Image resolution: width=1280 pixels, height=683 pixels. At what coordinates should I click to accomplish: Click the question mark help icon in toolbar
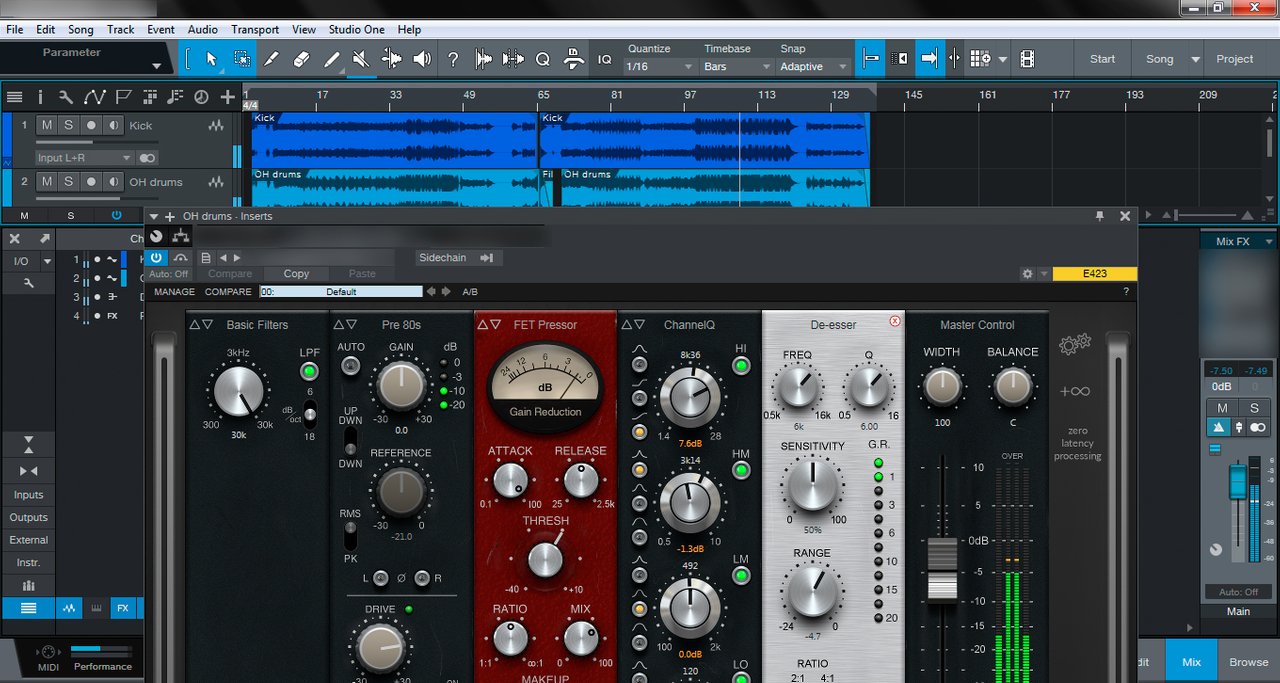tap(453, 59)
